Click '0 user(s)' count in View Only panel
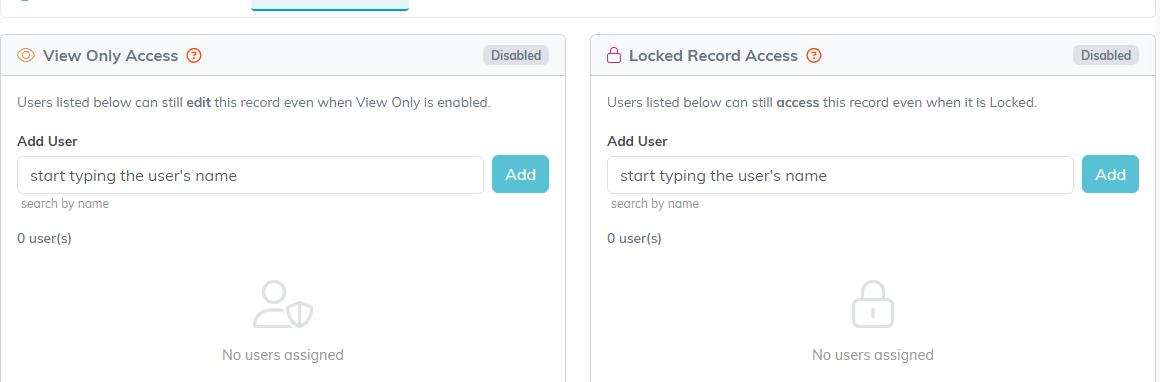This screenshot has width=1160, height=382. coord(44,238)
